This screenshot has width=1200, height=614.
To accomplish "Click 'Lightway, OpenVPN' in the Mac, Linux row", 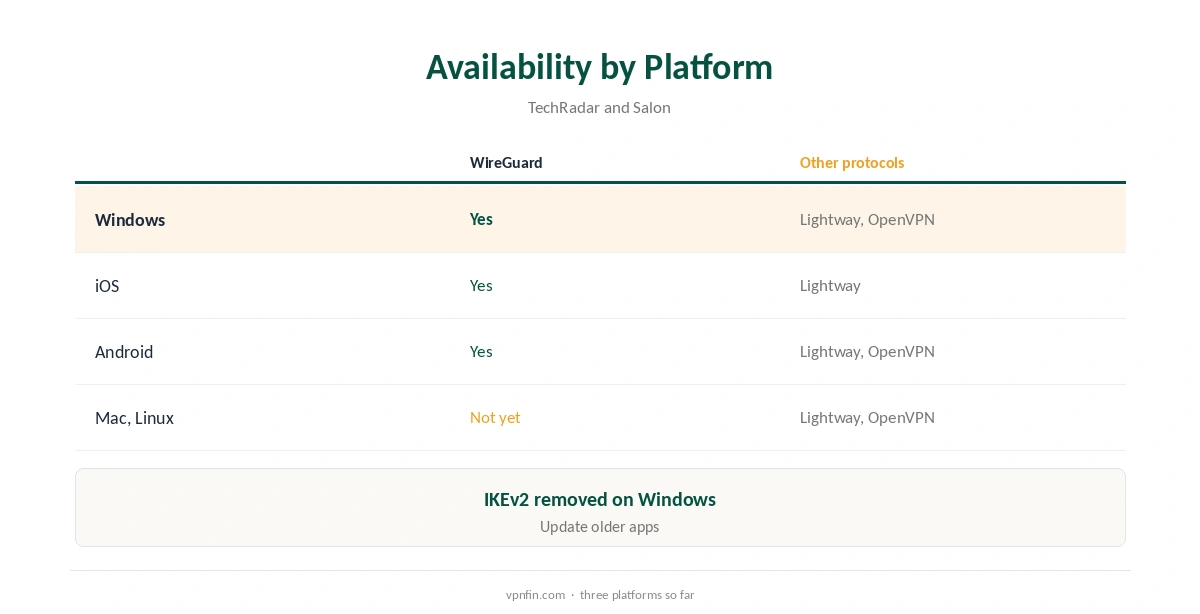I will pyautogui.click(x=867, y=417).
